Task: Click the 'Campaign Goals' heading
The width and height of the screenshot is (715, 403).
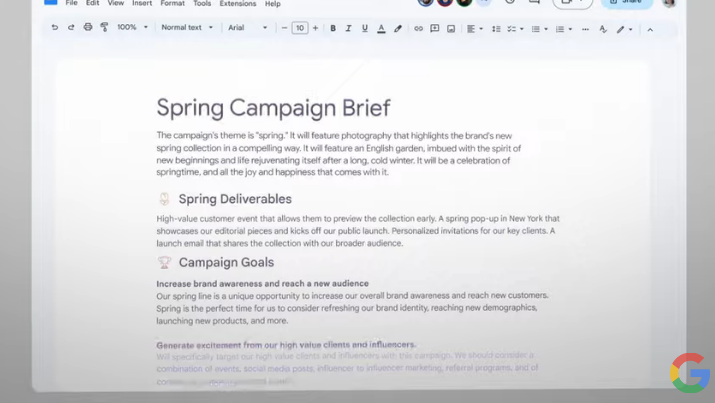Action: (x=226, y=262)
